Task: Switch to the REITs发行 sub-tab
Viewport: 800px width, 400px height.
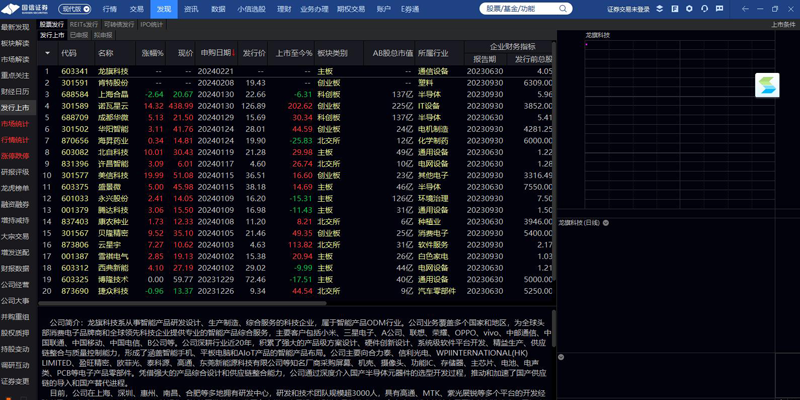Action: tap(84, 24)
